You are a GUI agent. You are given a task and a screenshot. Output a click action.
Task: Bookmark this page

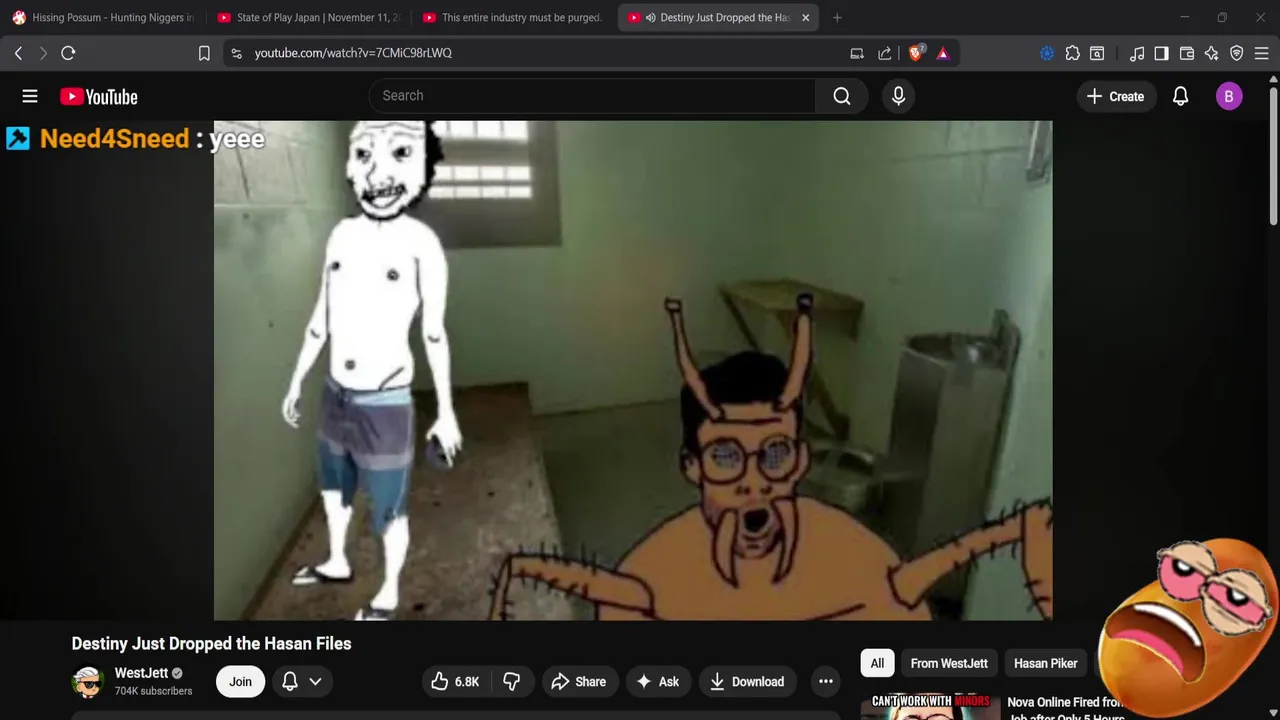[204, 53]
